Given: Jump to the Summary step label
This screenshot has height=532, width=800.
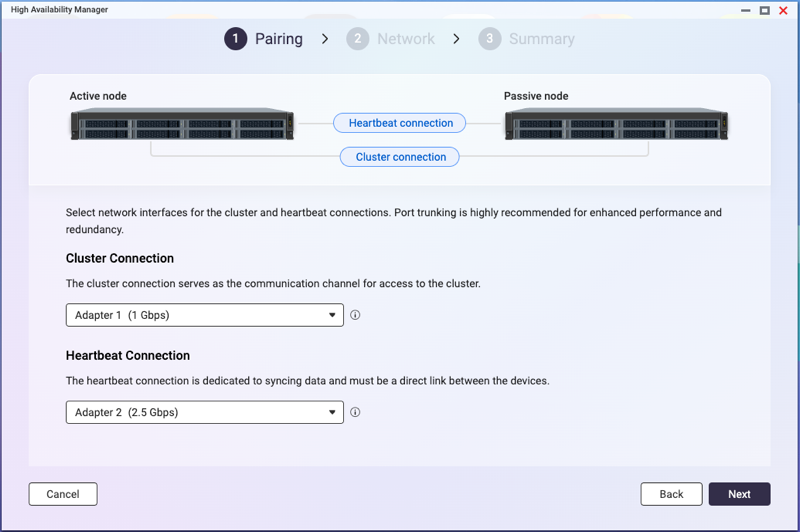Looking at the screenshot, I should [x=541, y=39].
